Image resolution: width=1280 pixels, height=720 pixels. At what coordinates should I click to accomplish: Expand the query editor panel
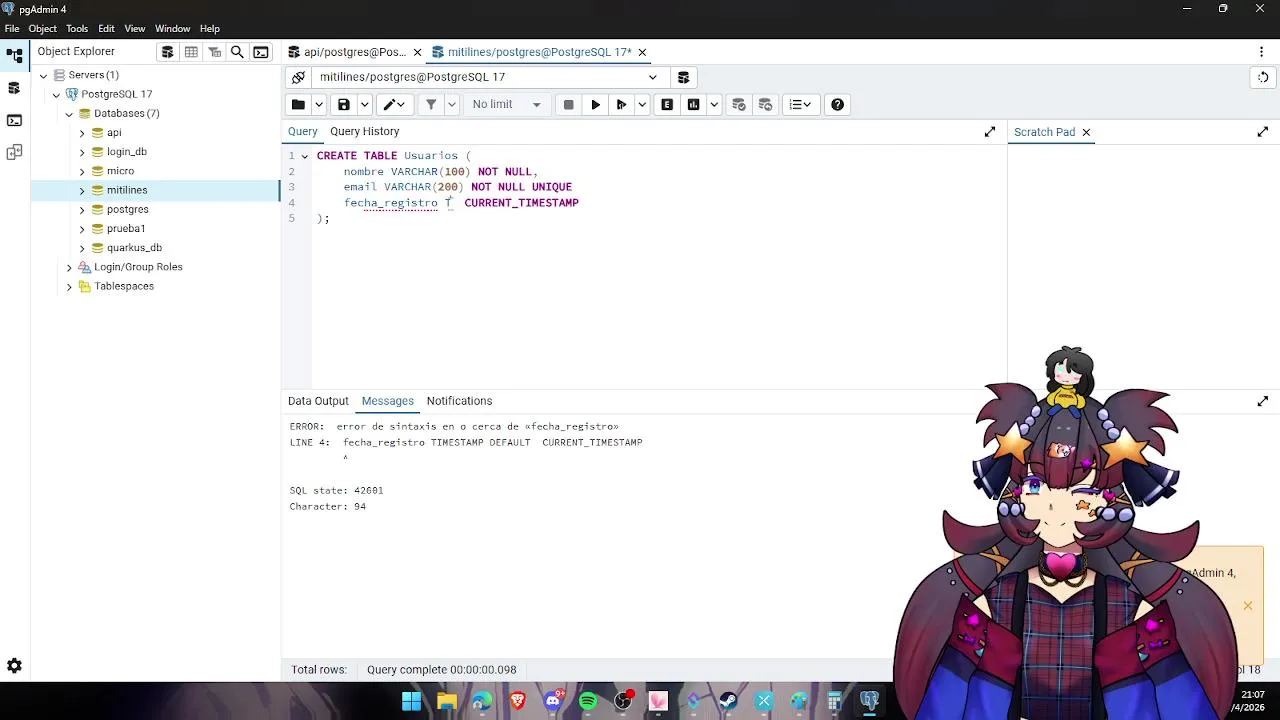coord(990,131)
